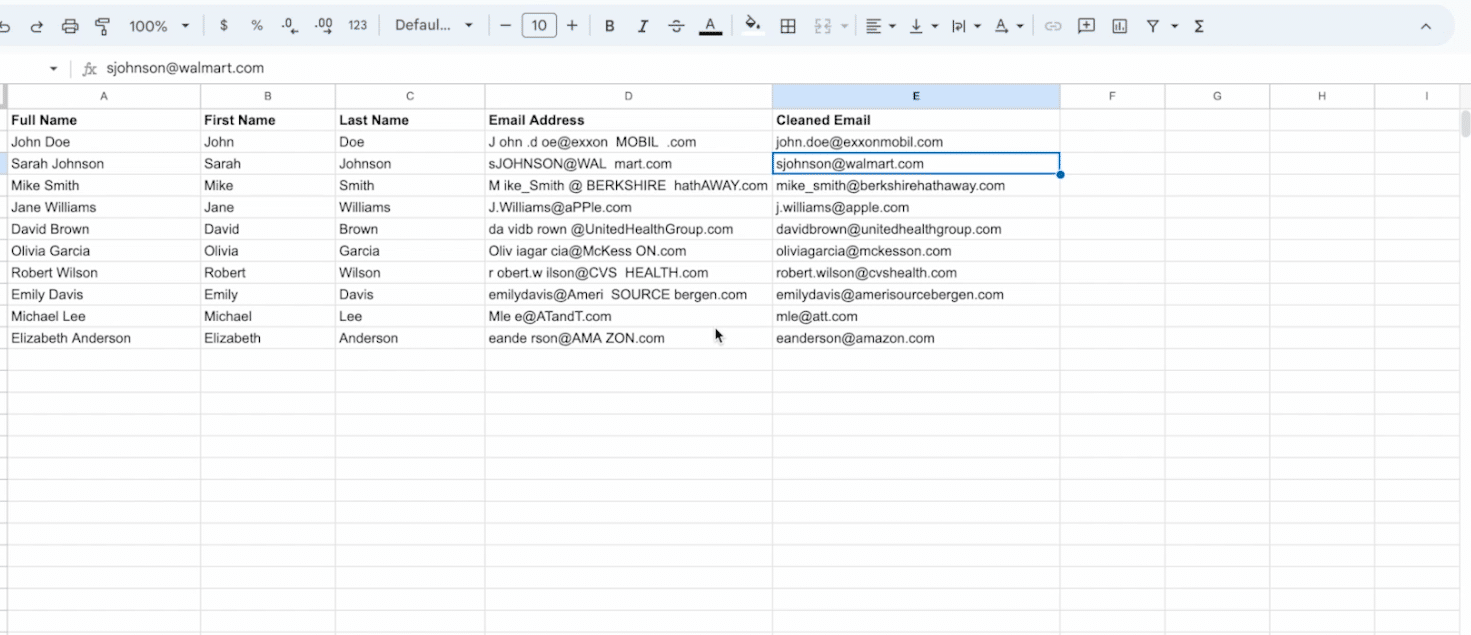This screenshot has width=1471, height=635.
Task: Activate the paint format roller
Action: pos(102,26)
